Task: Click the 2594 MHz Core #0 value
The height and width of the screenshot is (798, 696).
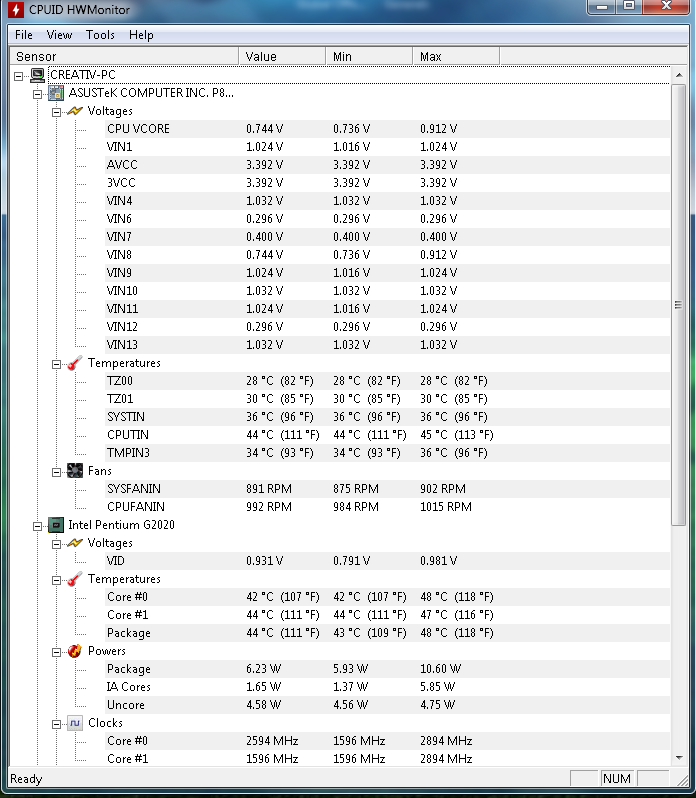Action: (272, 741)
